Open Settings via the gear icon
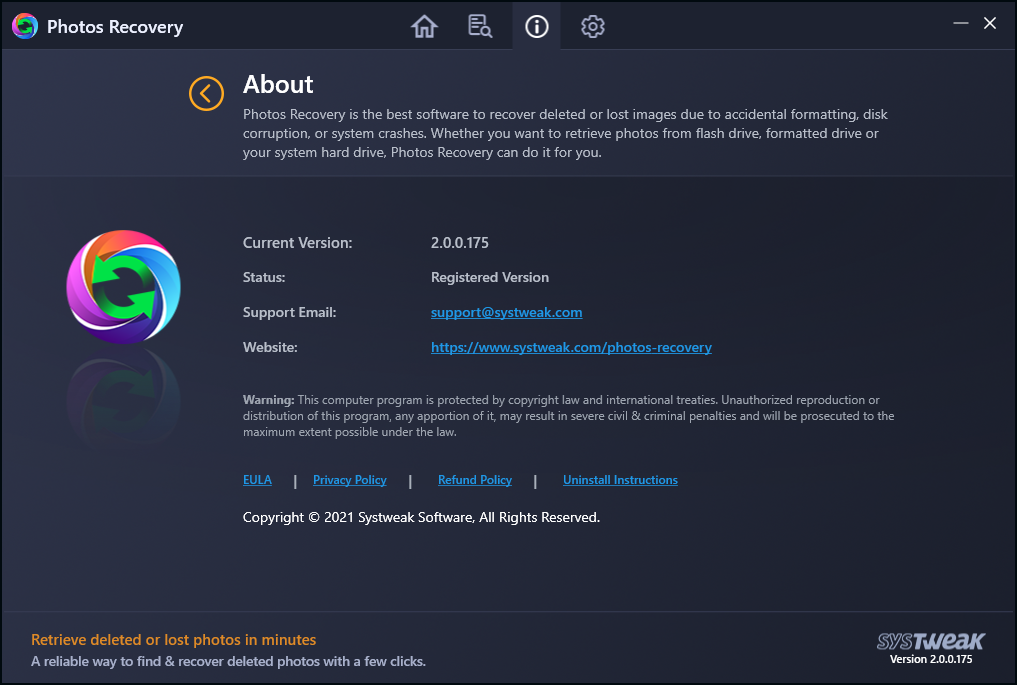Image resolution: width=1017 pixels, height=685 pixels. (592, 26)
